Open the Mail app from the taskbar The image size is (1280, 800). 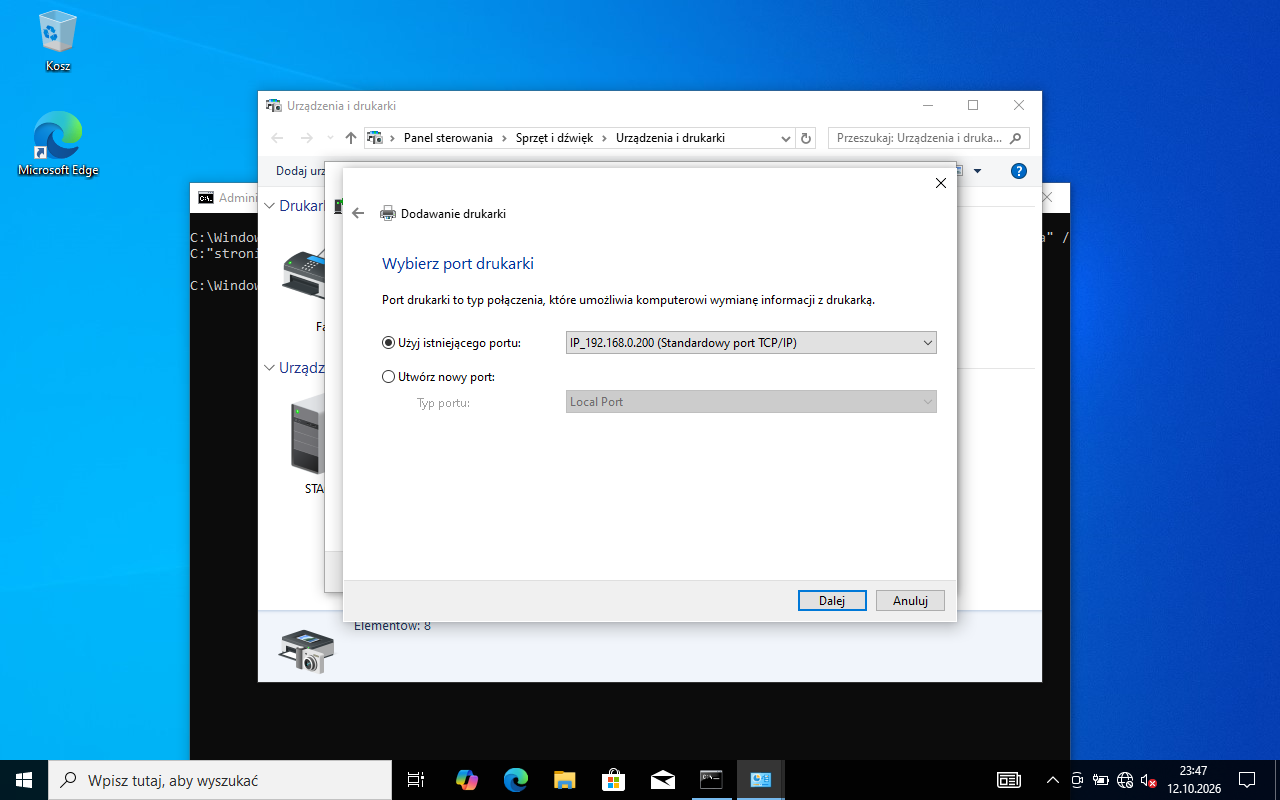[662, 780]
